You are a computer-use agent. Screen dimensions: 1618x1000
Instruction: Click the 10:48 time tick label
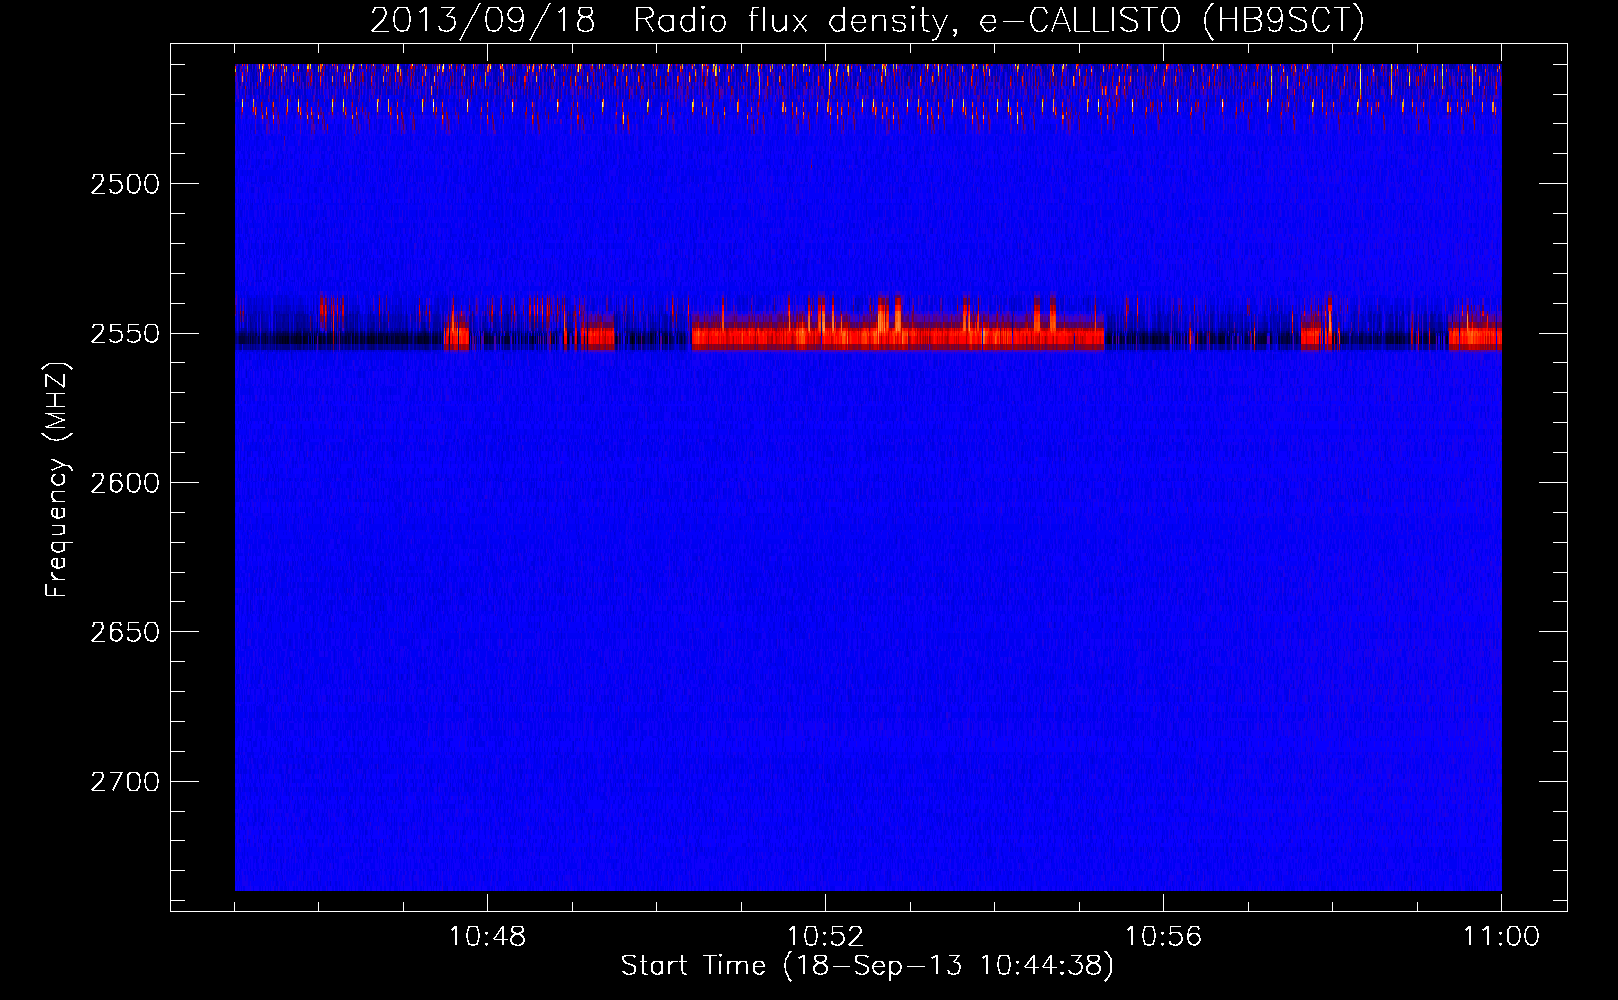click(x=487, y=937)
